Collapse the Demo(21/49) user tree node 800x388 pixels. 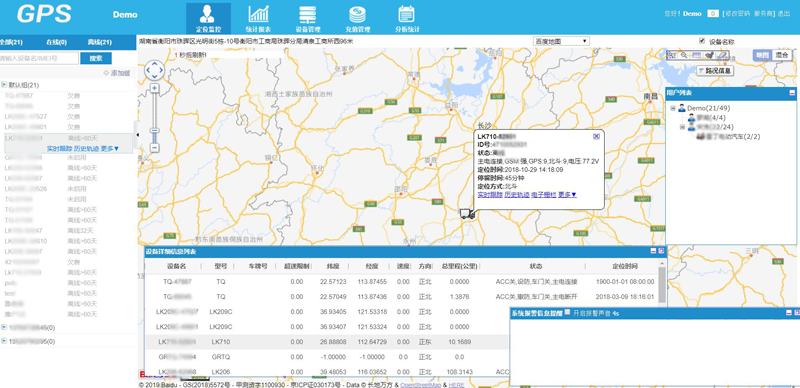tap(673, 108)
